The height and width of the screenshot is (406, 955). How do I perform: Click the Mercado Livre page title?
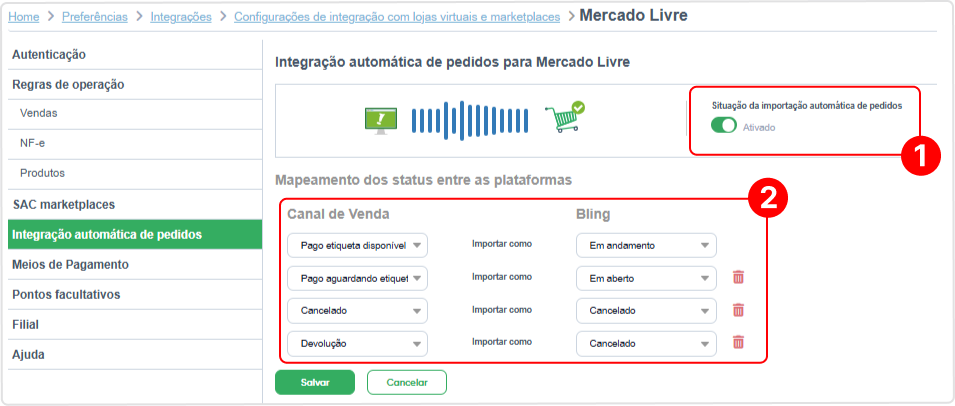[633, 15]
